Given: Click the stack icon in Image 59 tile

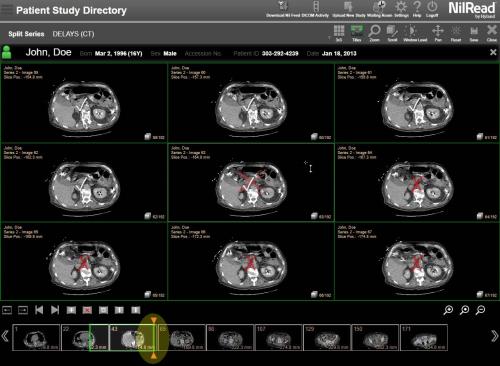Looking at the screenshot, I should (x=148, y=137).
